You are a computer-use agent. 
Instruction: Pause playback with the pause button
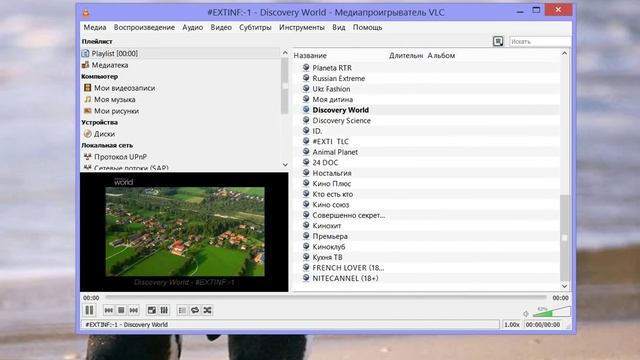point(89,310)
